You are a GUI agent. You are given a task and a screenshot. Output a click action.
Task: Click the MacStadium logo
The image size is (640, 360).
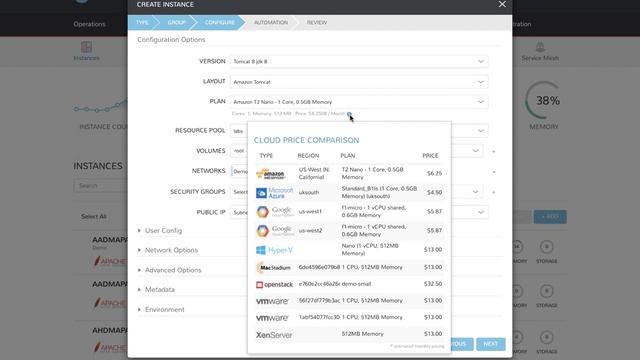click(273, 268)
